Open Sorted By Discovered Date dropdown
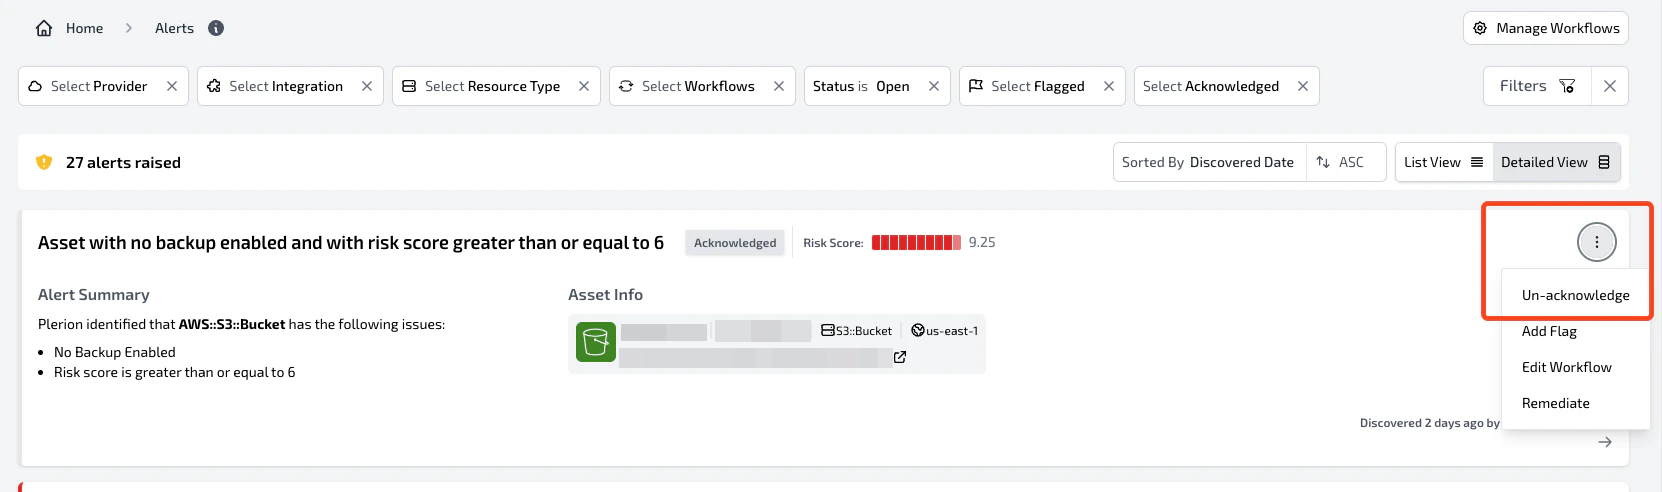 coord(1209,162)
